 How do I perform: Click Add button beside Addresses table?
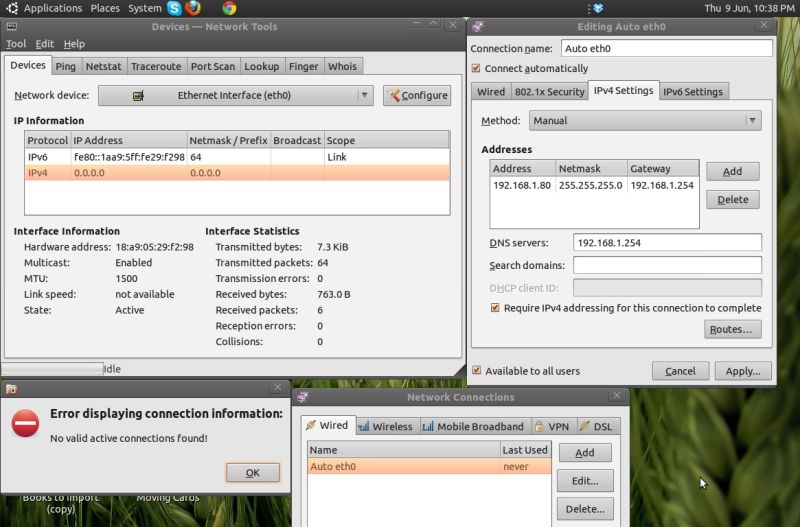click(x=733, y=171)
